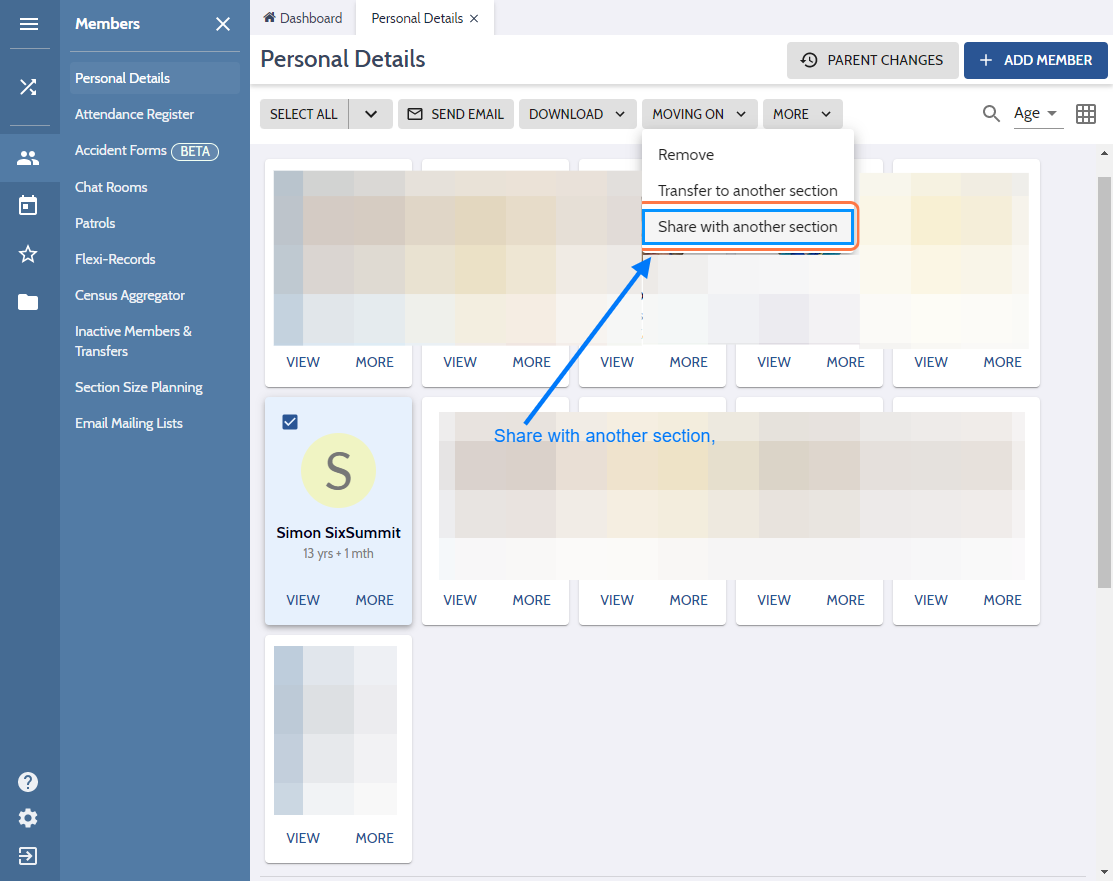The height and width of the screenshot is (881, 1113).
Task: Click the star badges icon
Action: 28,254
